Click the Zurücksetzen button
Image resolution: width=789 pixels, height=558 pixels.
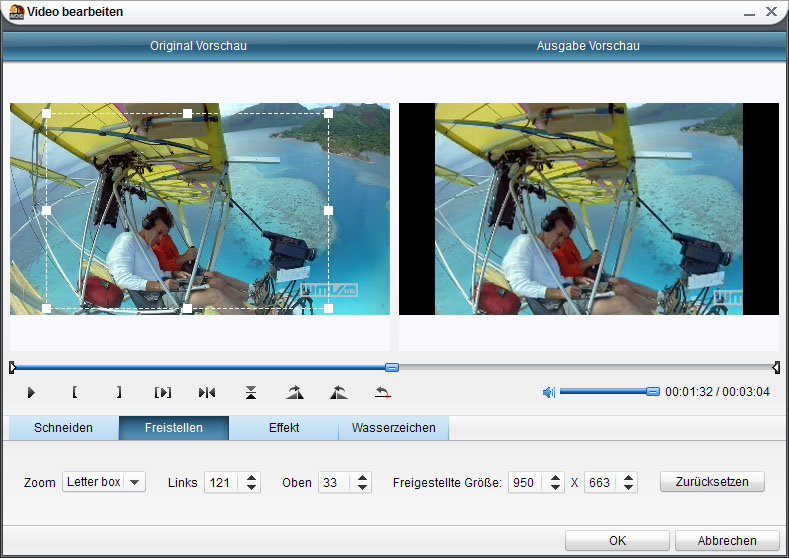[712, 482]
